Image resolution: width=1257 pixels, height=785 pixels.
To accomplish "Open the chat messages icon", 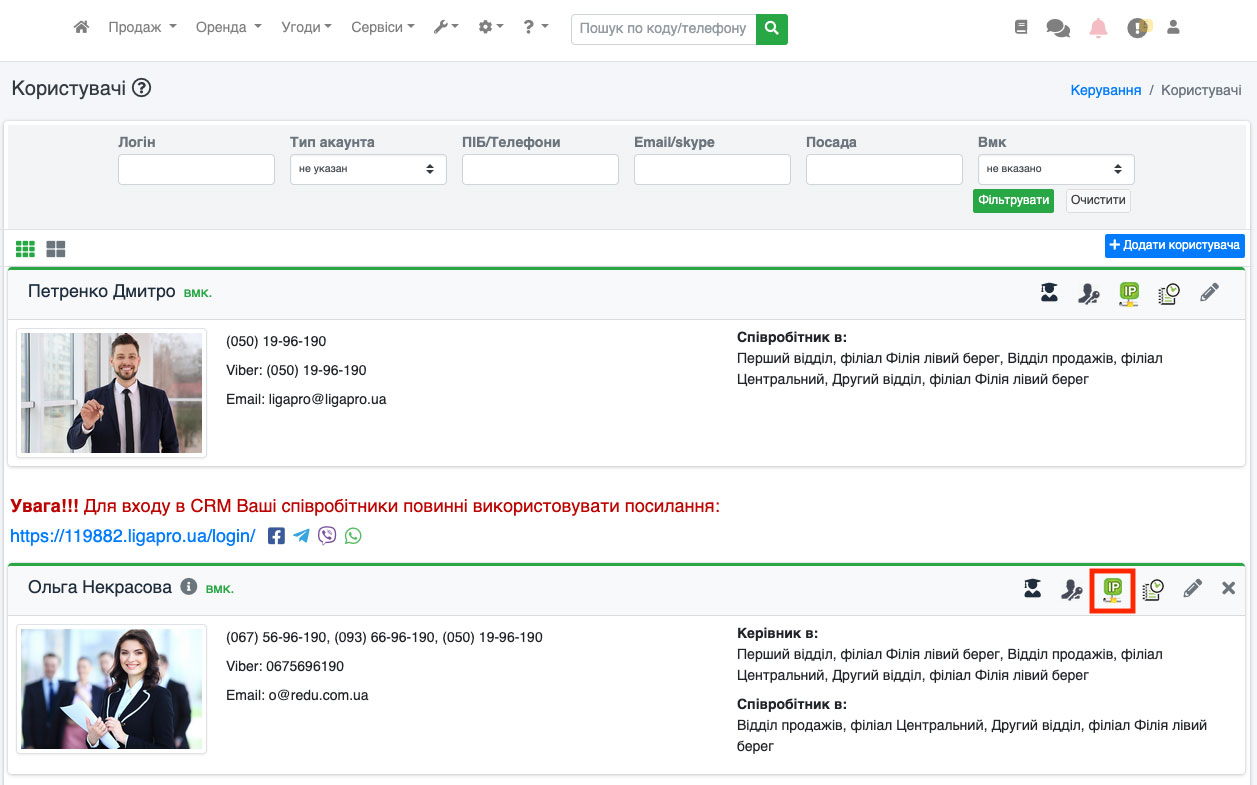I will click(1058, 28).
